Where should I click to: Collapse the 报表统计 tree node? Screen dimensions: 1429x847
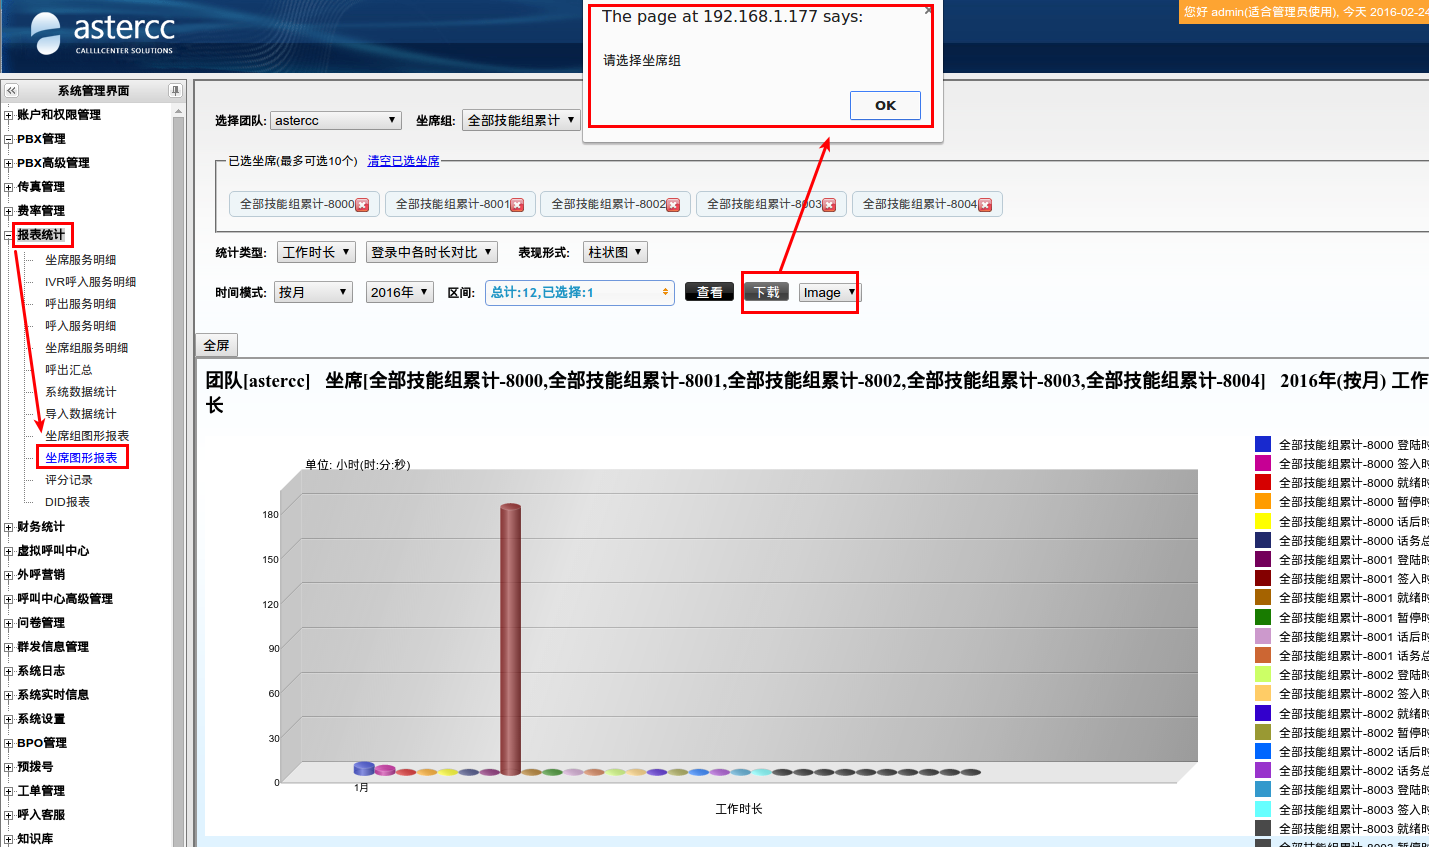9,236
